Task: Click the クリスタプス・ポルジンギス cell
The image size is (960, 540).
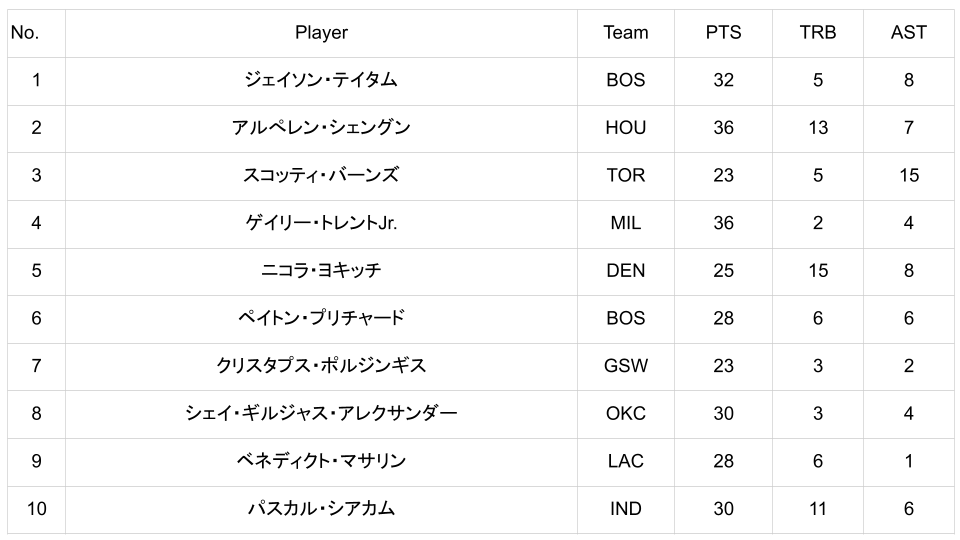Action: click(x=321, y=366)
